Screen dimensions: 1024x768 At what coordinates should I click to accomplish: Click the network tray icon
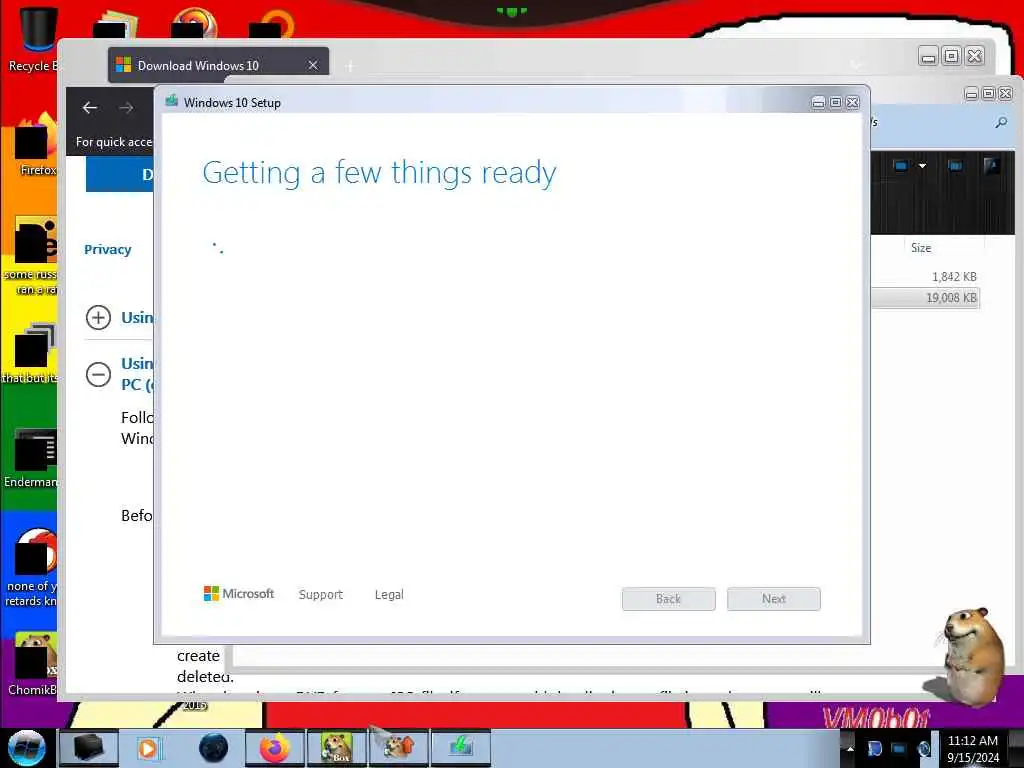(899, 748)
